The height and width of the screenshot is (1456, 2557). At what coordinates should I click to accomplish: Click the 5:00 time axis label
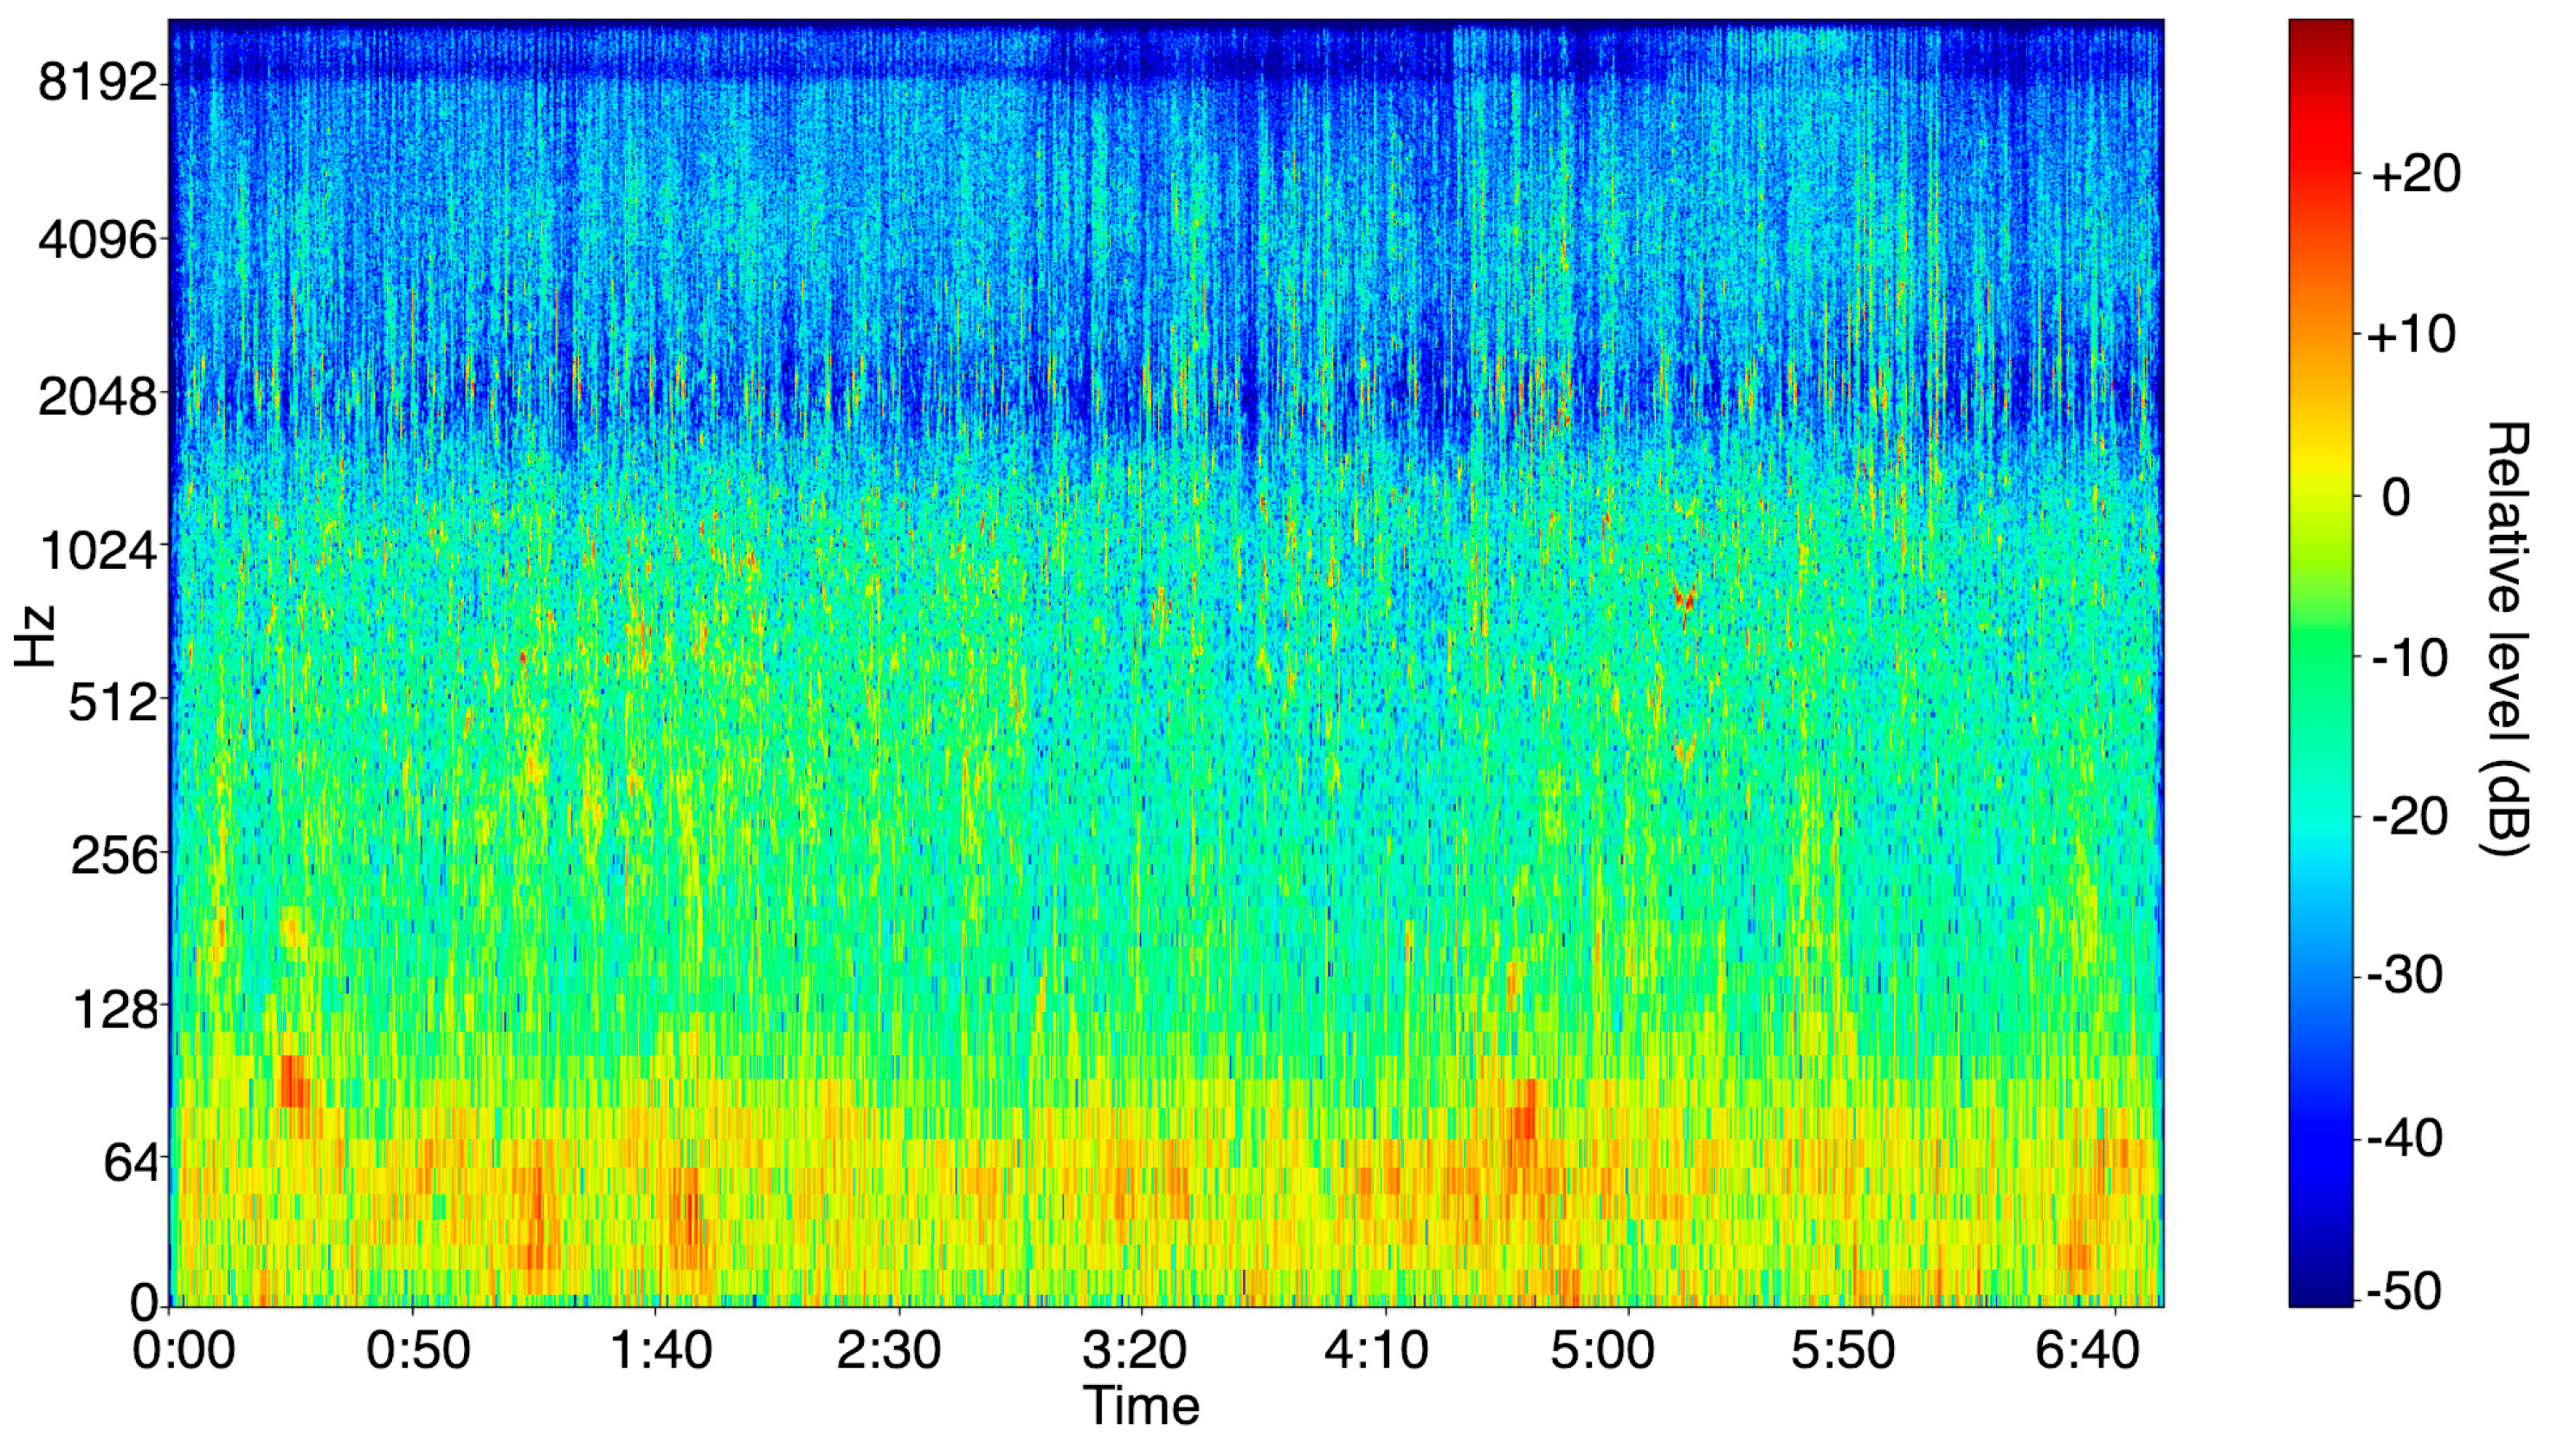(x=1602, y=1351)
